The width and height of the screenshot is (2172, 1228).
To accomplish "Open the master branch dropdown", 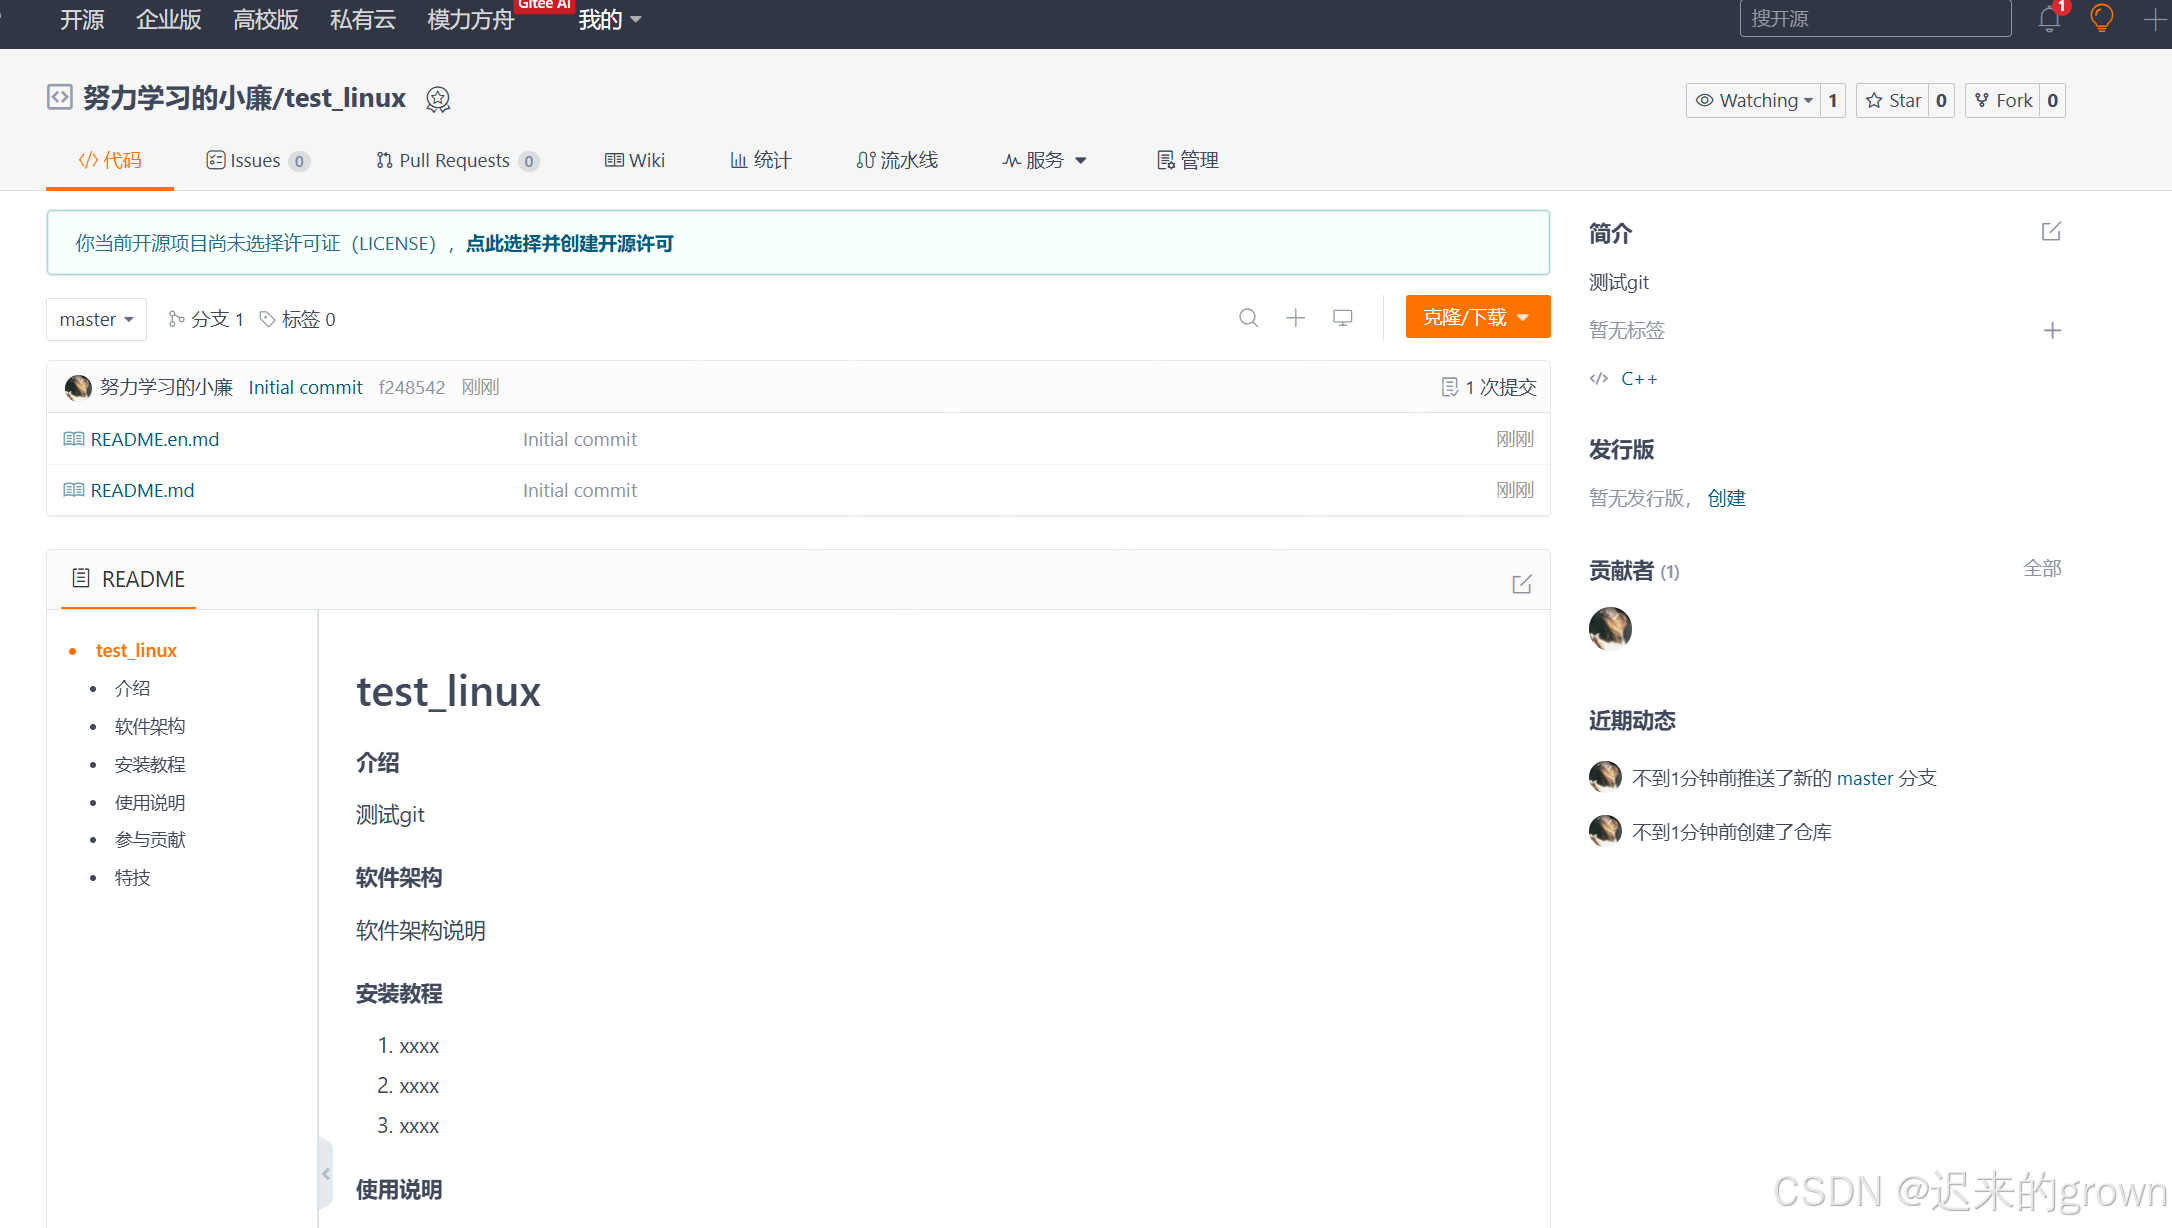I will [95, 318].
